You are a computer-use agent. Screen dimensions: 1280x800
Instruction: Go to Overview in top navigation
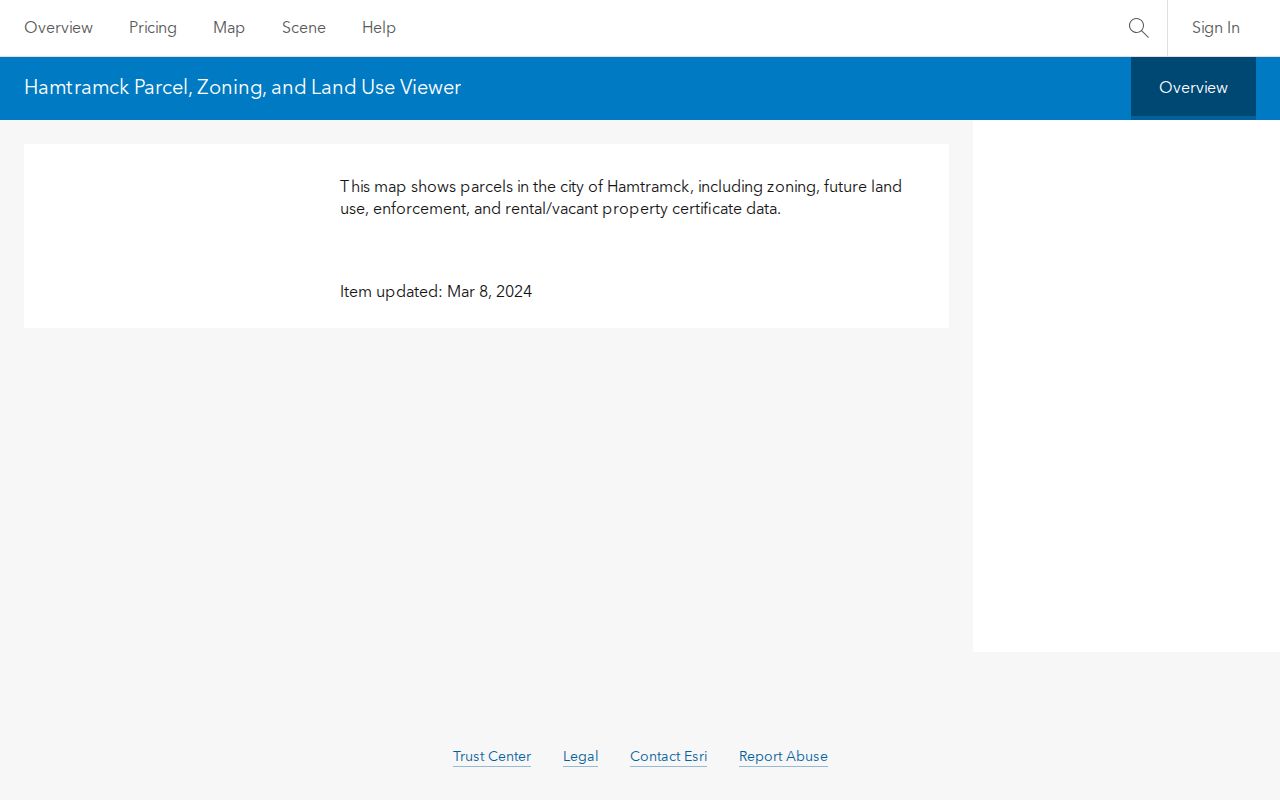tap(58, 28)
